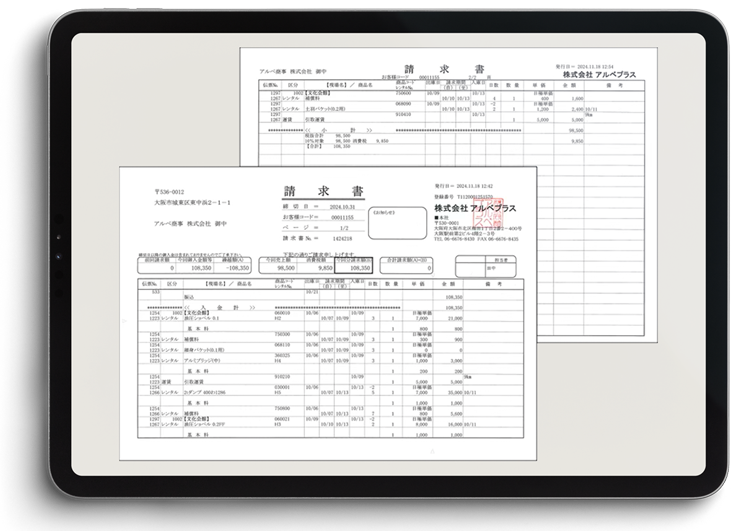
Task: Click the 請求書 title on the front invoice
Action: (x=323, y=191)
